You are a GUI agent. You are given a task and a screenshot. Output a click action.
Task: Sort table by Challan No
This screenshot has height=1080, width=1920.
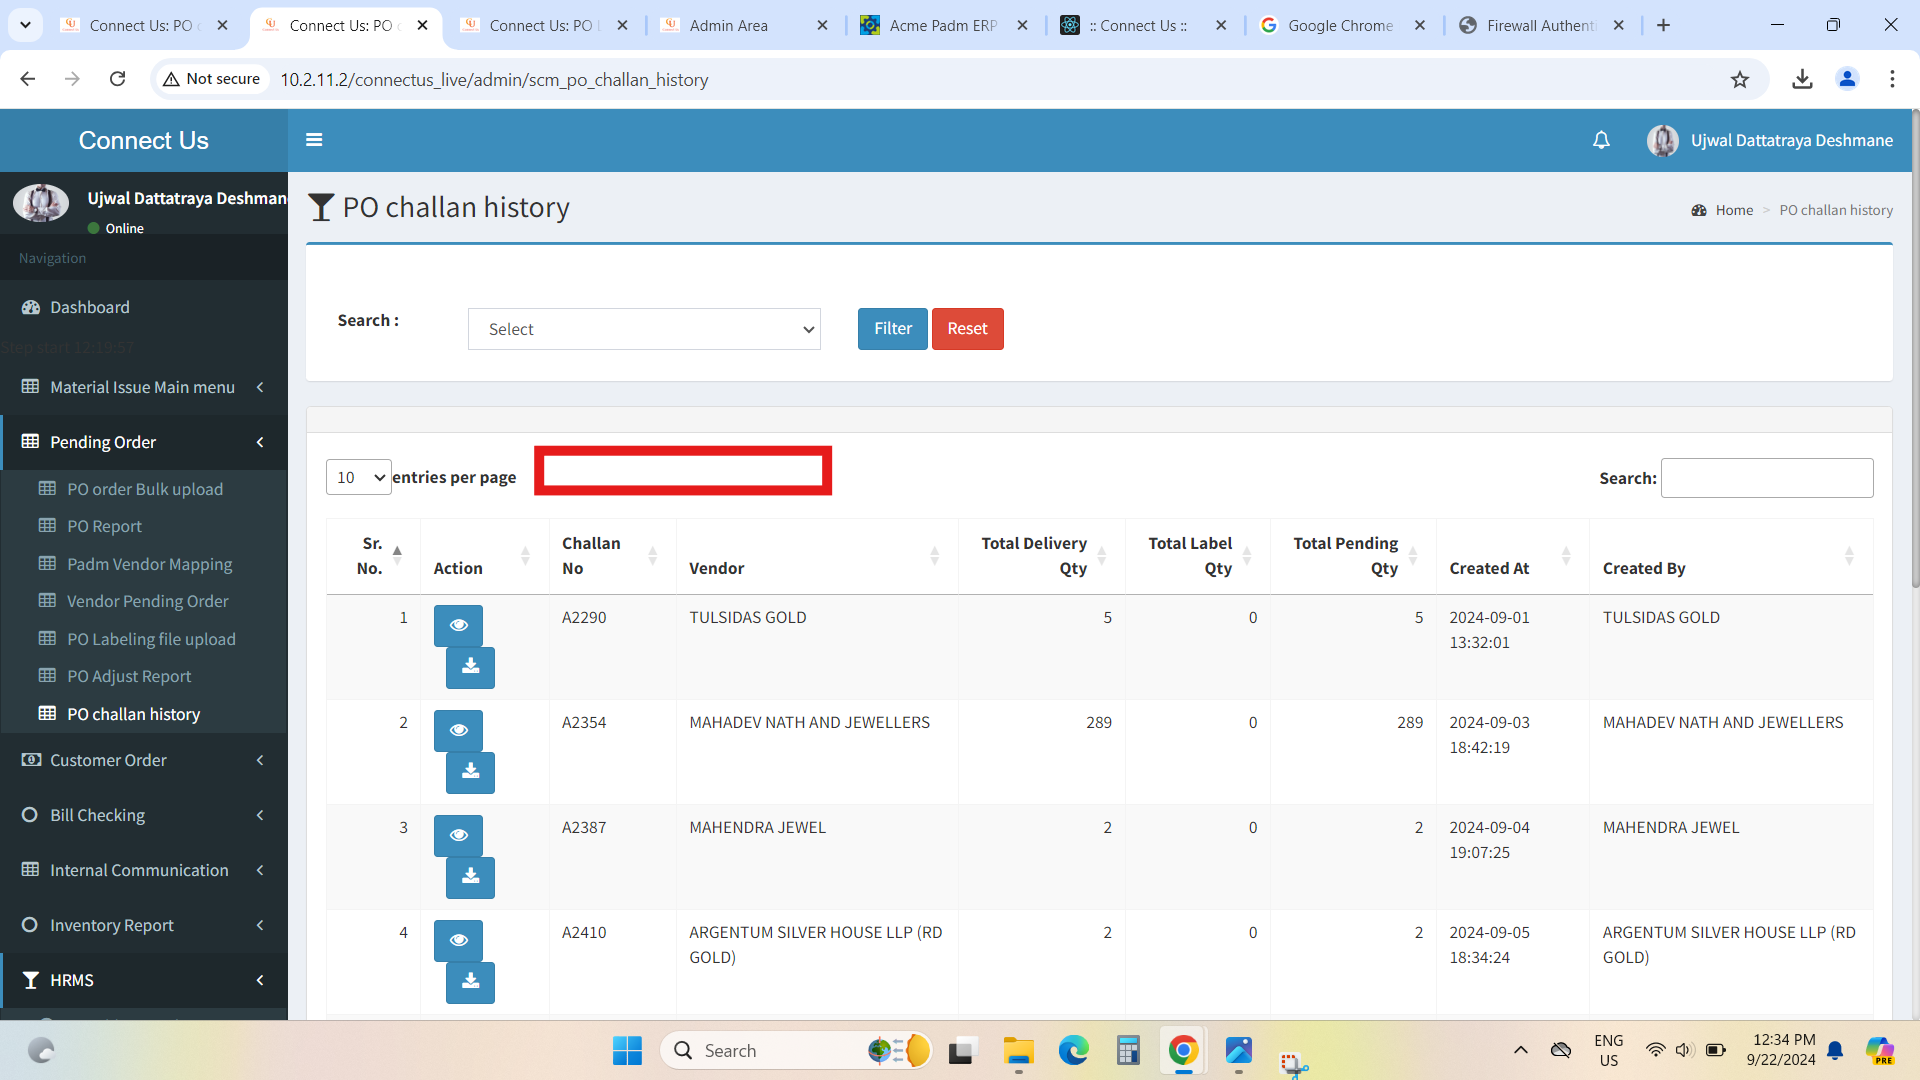pos(611,556)
